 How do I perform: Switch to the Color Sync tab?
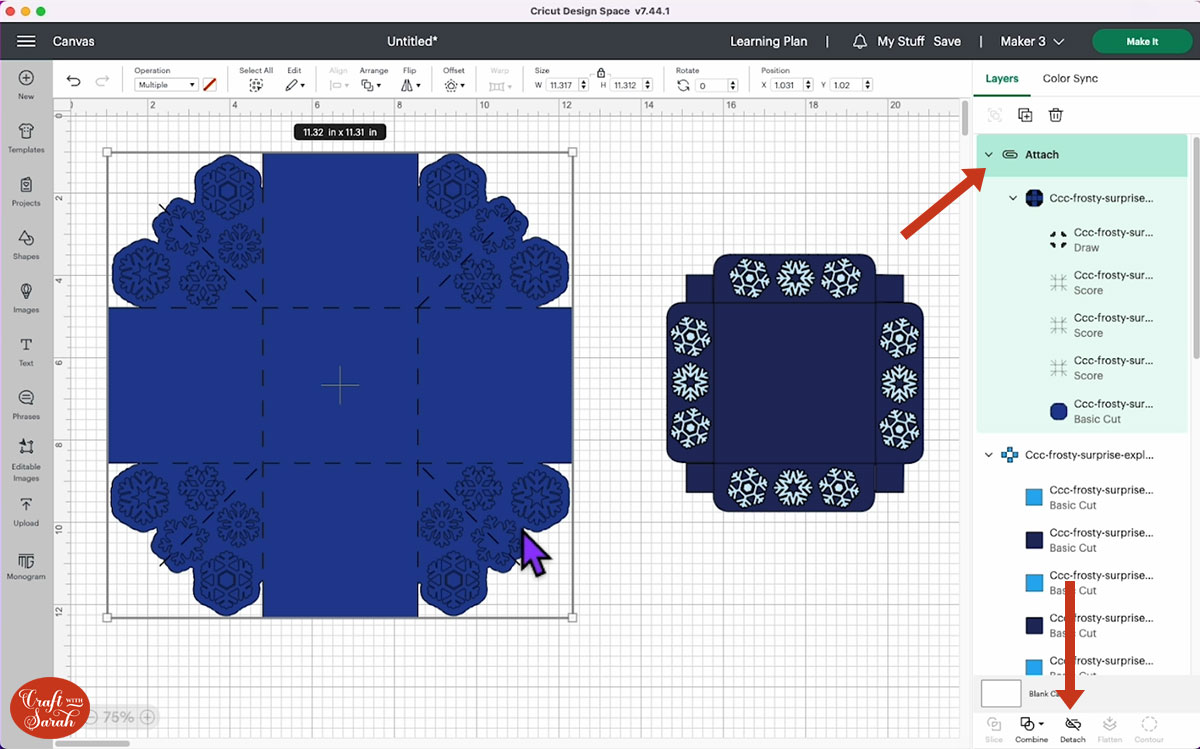click(1070, 78)
